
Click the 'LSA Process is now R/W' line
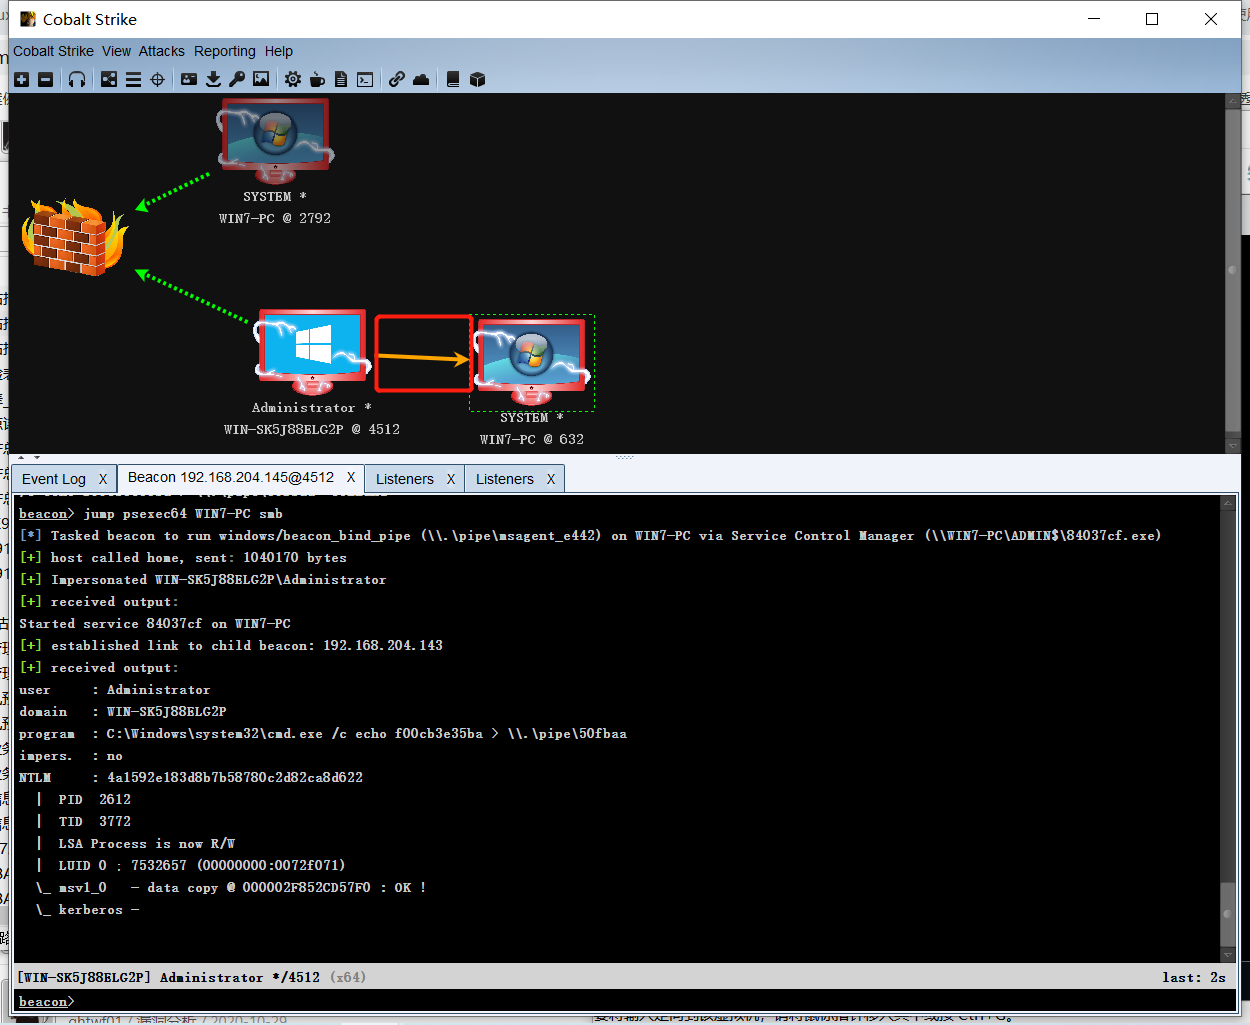[147, 843]
